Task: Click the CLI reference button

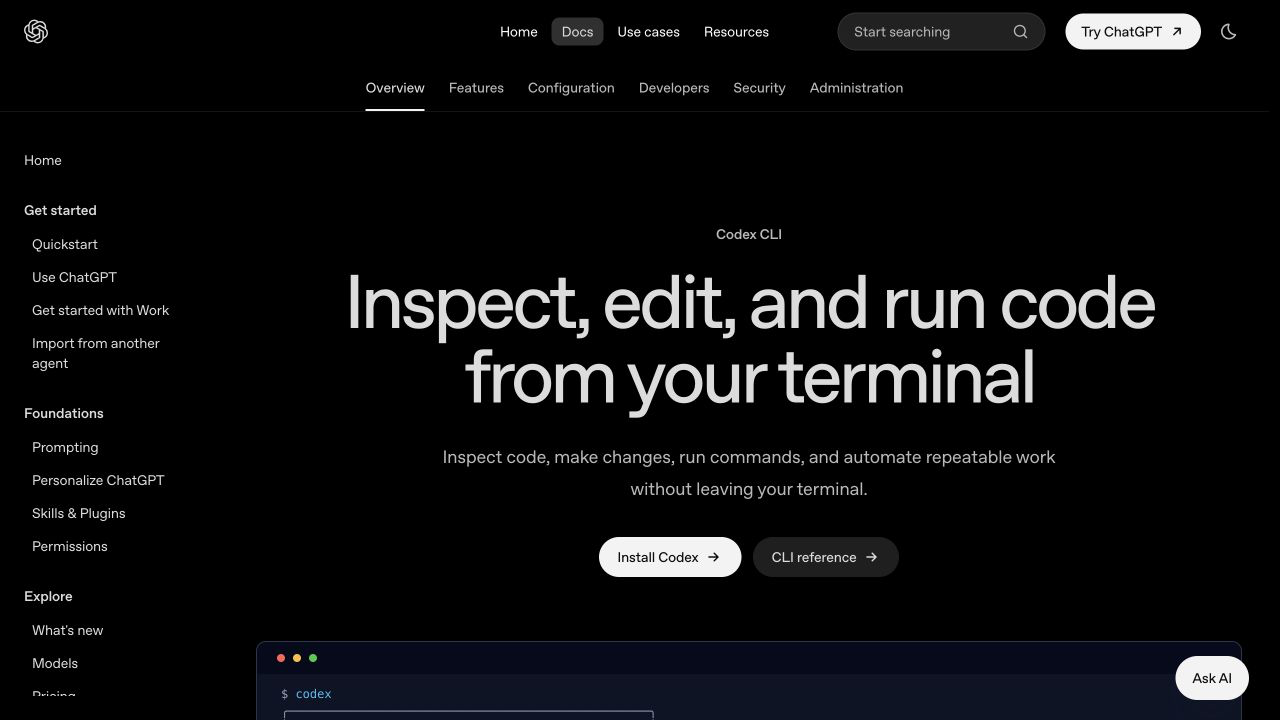Action: pyautogui.click(x=826, y=557)
